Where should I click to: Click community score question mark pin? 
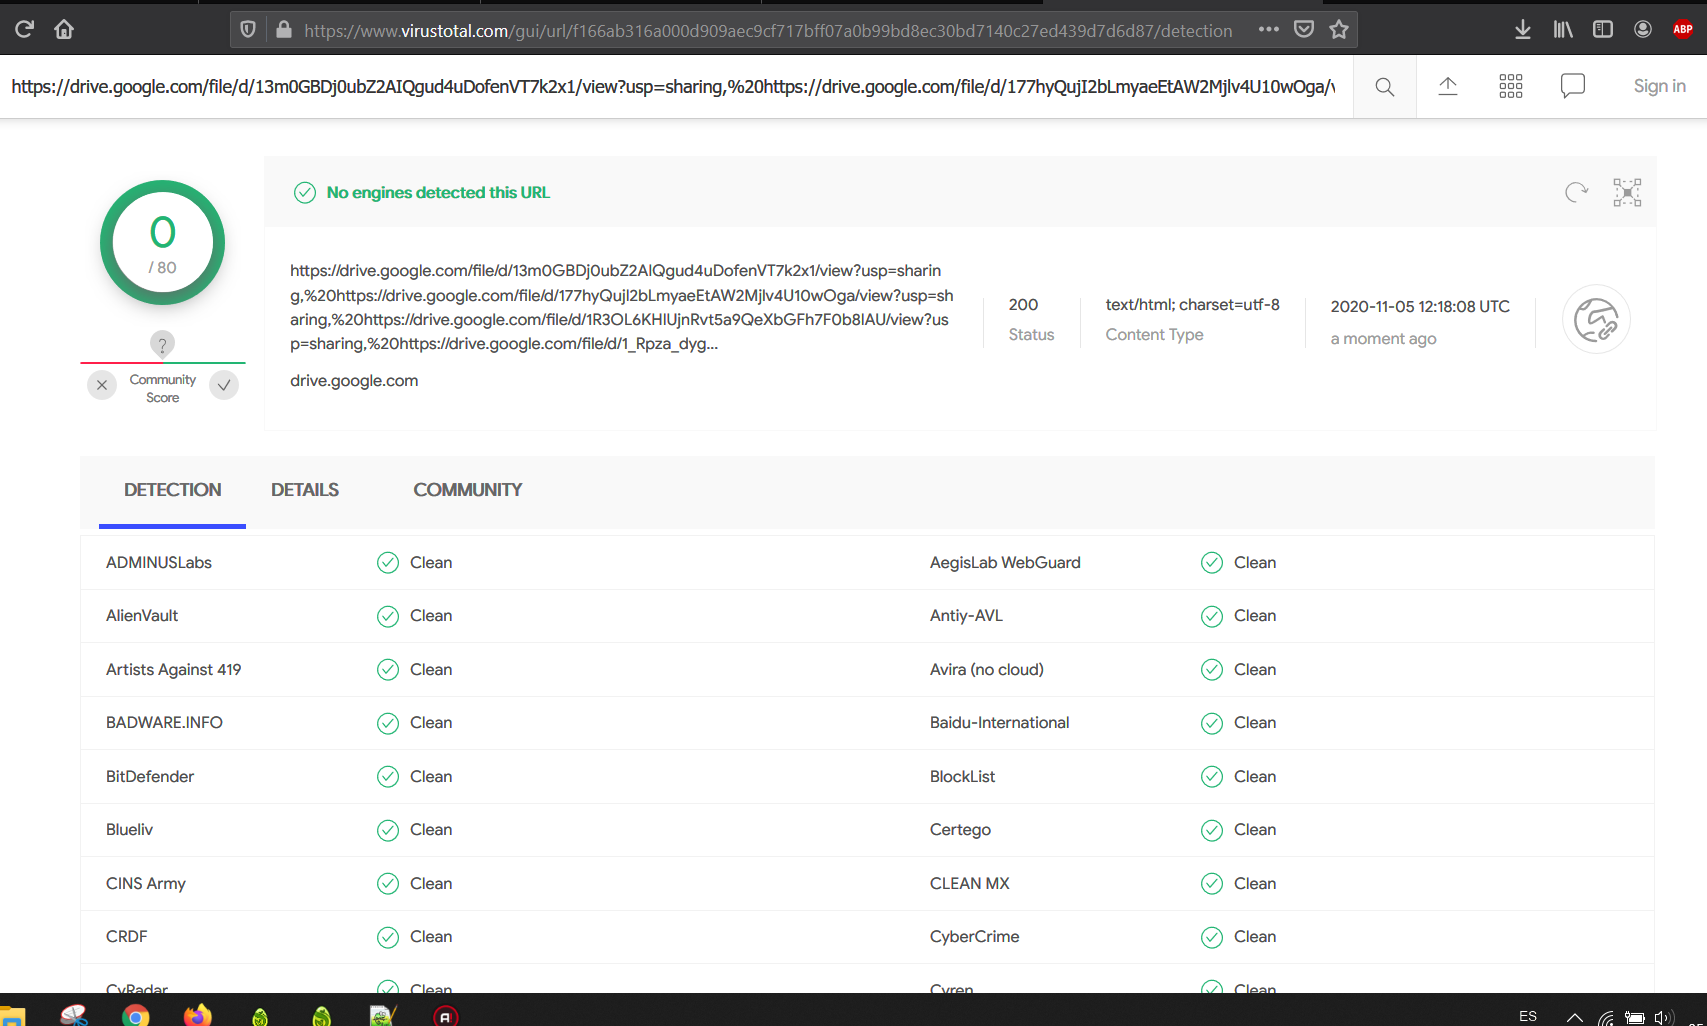[162, 344]
